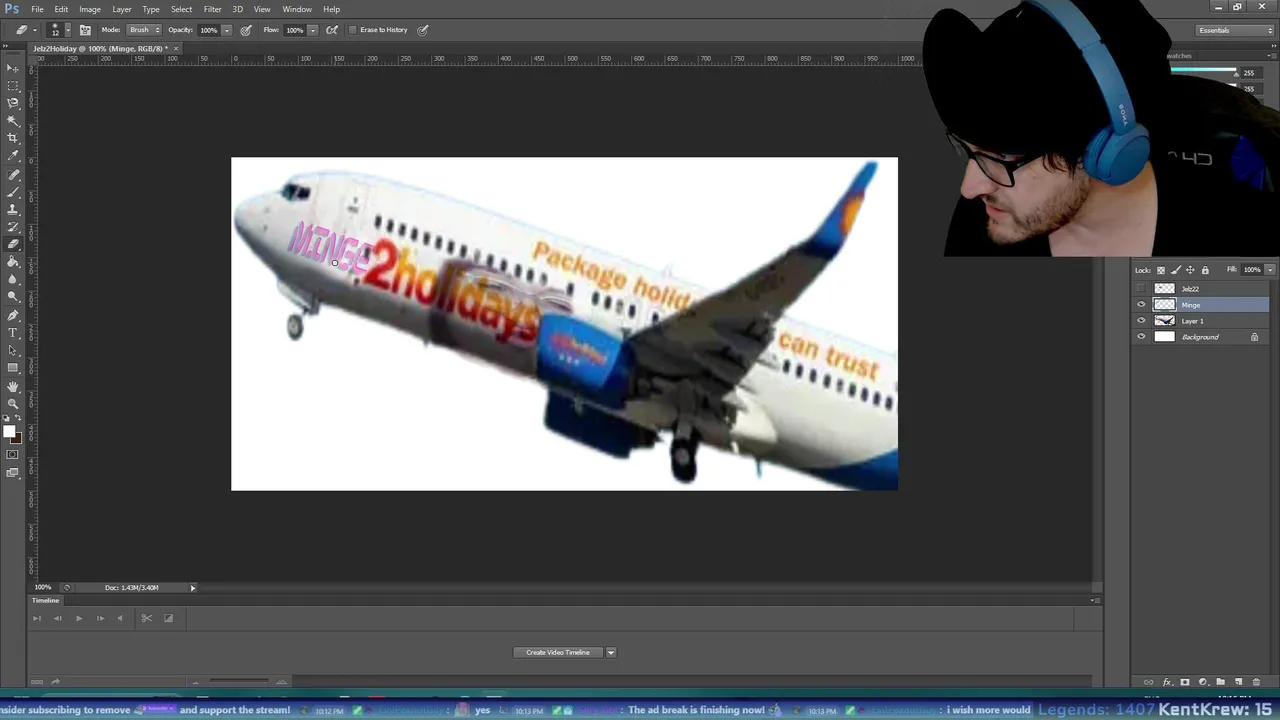Viewport: 1280px width, 720px height.
Task: Select the Rectangle shape tool
Action: coord(13,368)
